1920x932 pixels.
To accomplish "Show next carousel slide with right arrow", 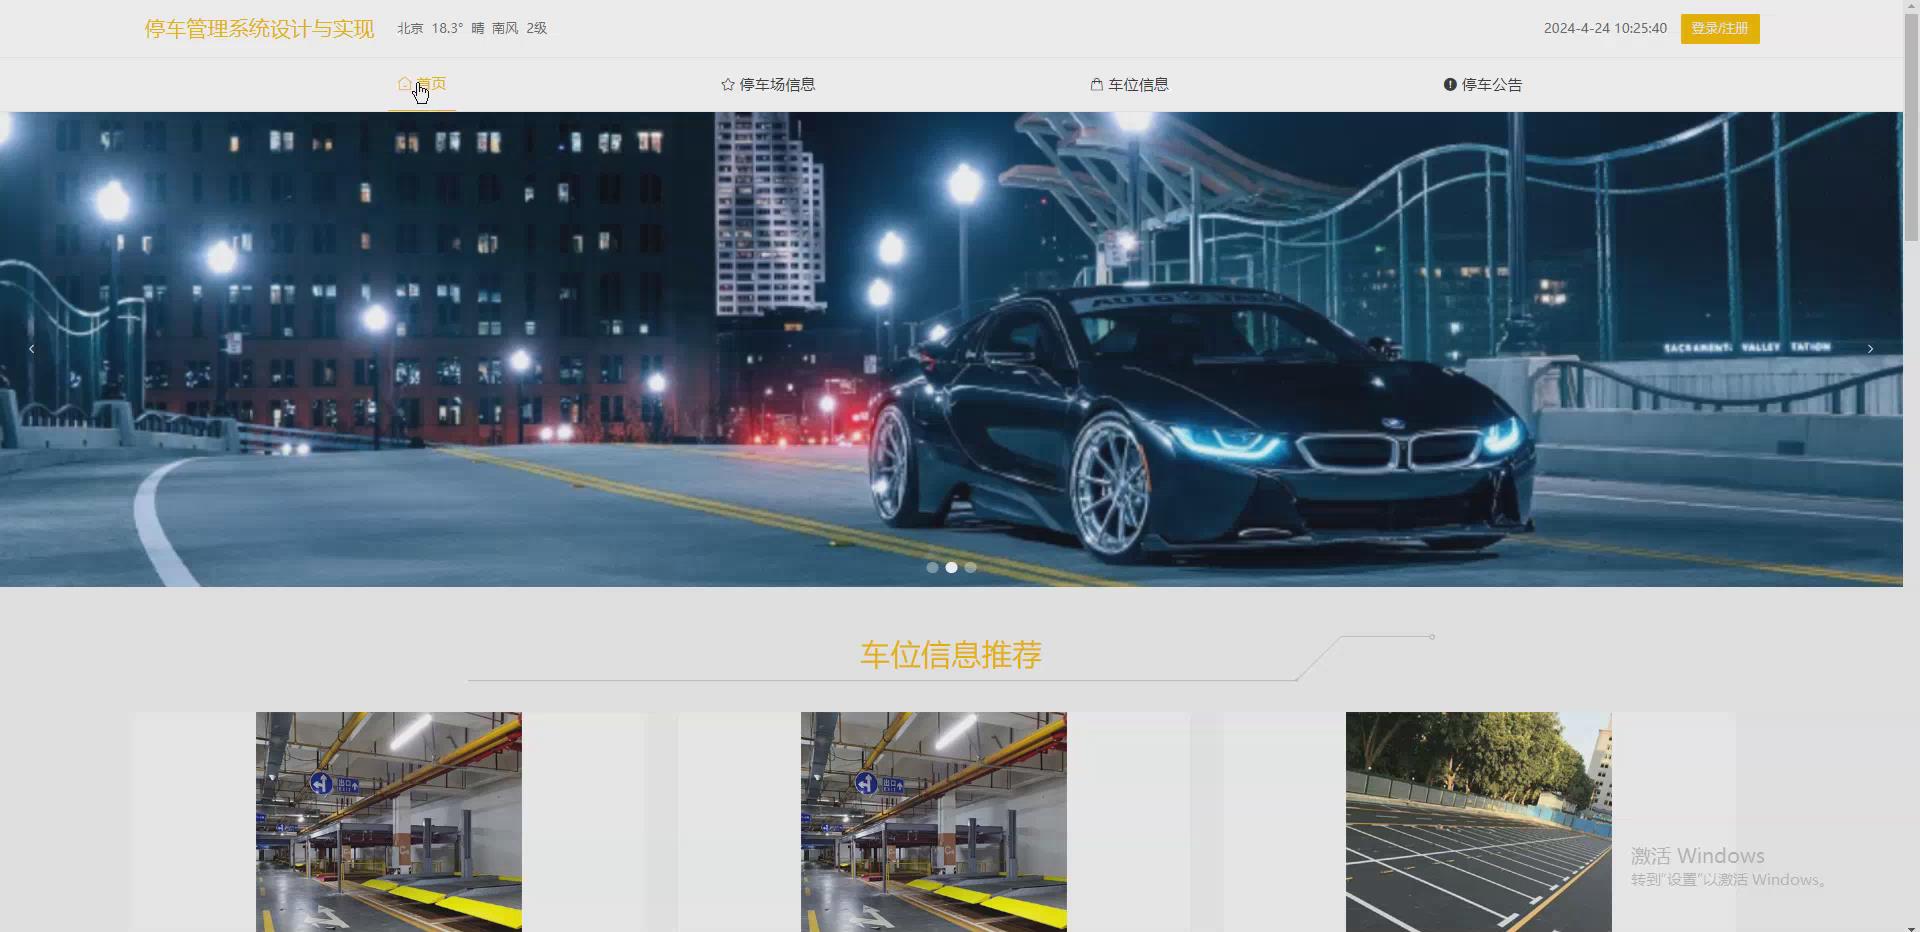I will (x=1870, y=349).
